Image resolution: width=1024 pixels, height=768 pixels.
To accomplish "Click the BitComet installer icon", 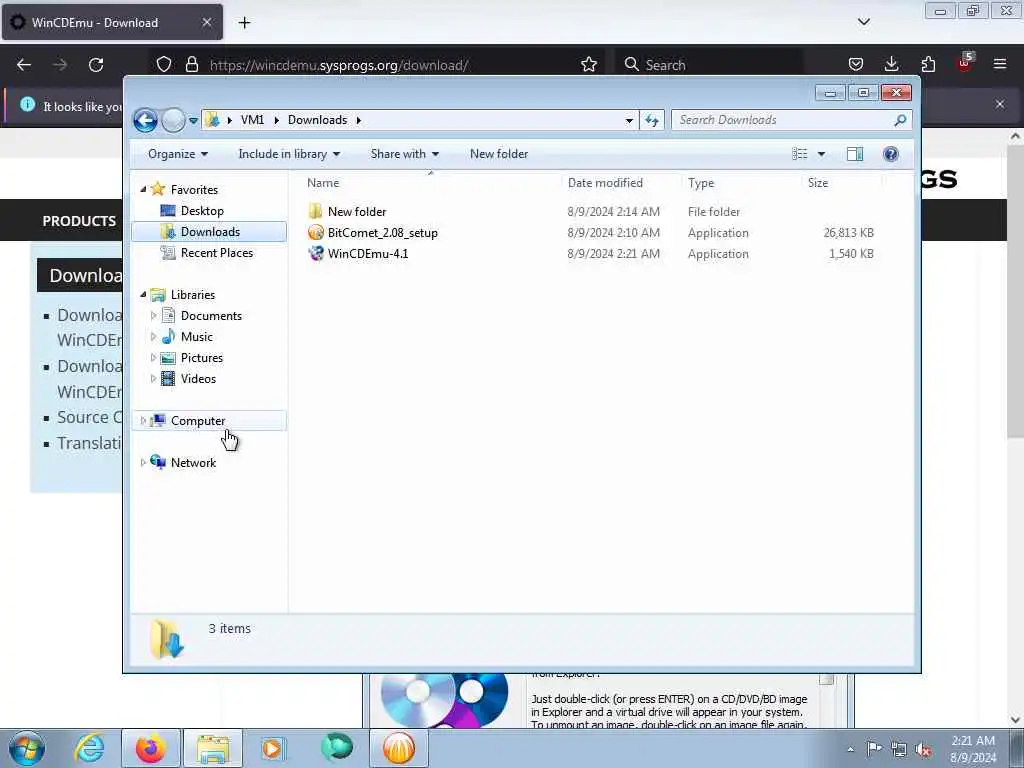I will tap(315, 232).
